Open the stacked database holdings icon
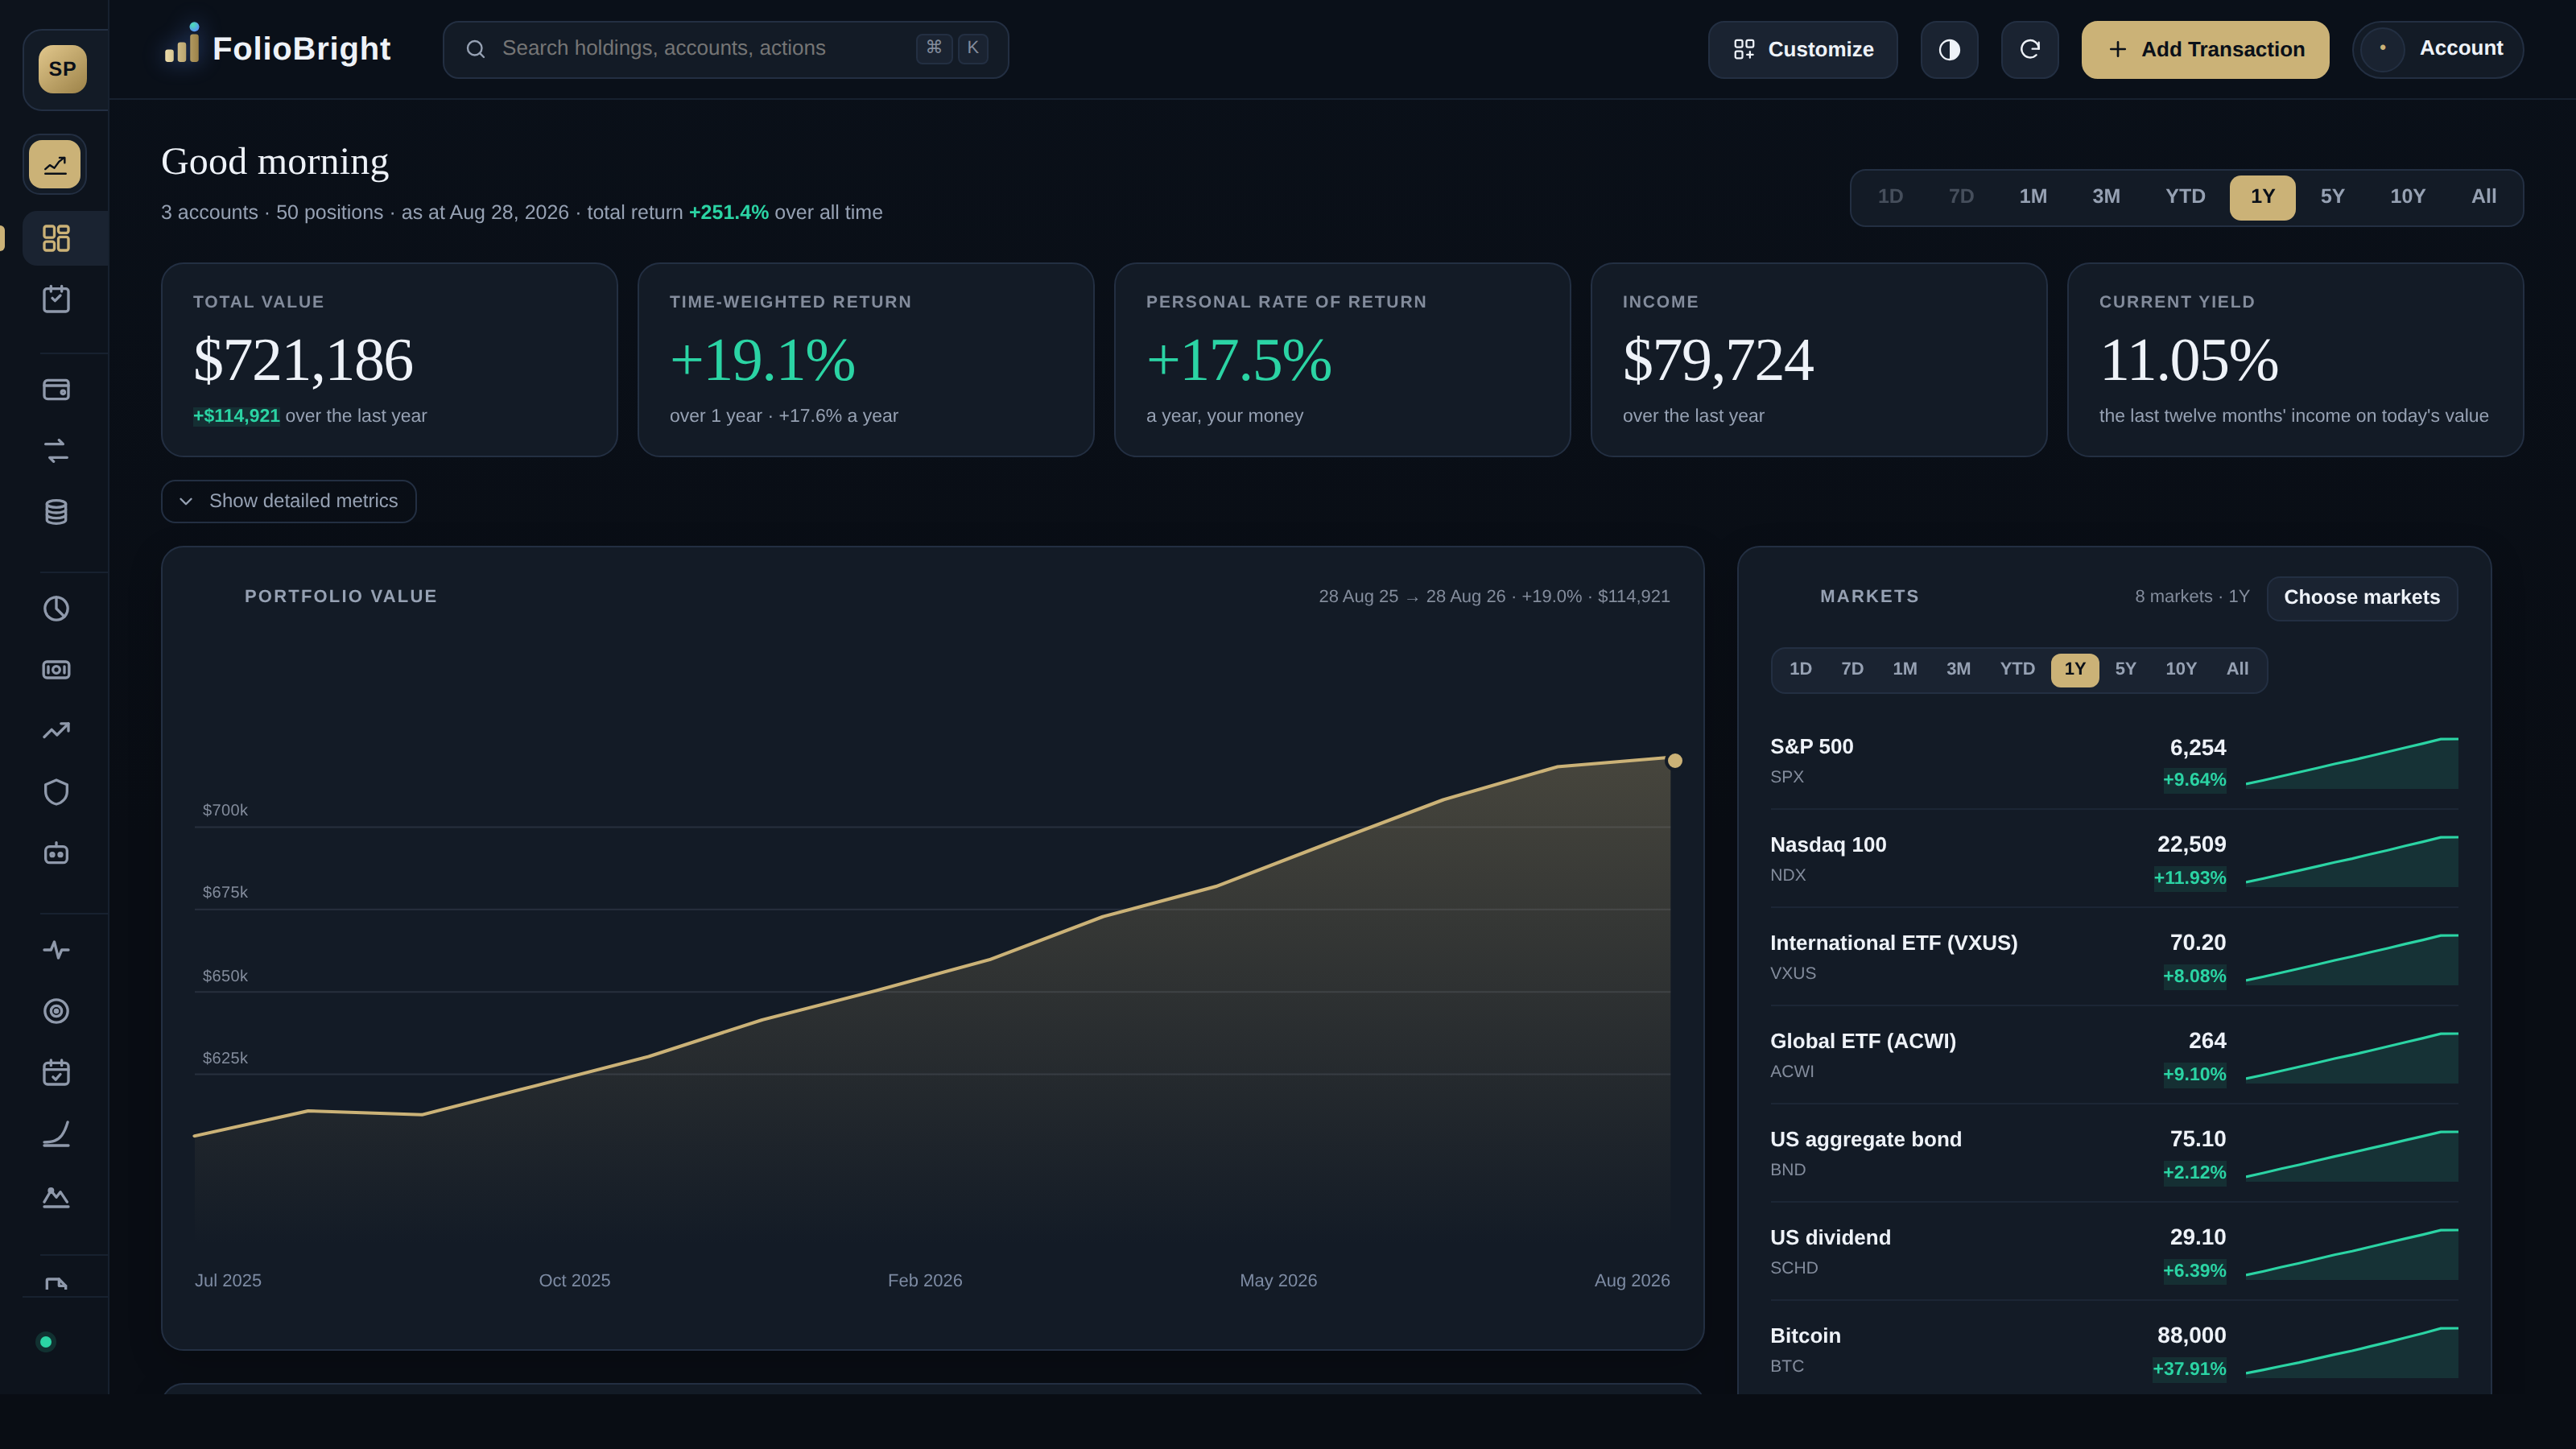Image resolution: width=2576 pixels, height=1449 pixels. pos(56,512)
